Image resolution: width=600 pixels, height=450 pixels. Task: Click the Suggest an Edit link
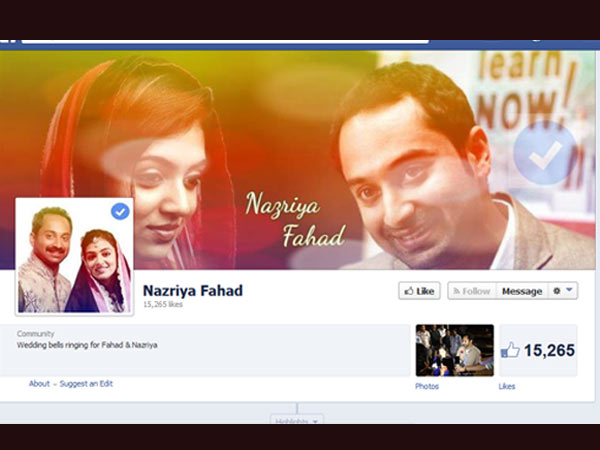click(x=85, y=383)
